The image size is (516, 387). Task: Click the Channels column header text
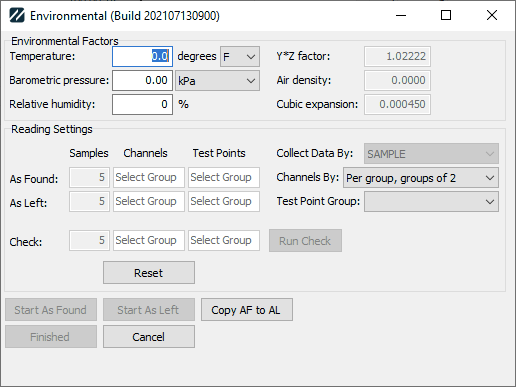pyautogui.click(x=145, y=153)
